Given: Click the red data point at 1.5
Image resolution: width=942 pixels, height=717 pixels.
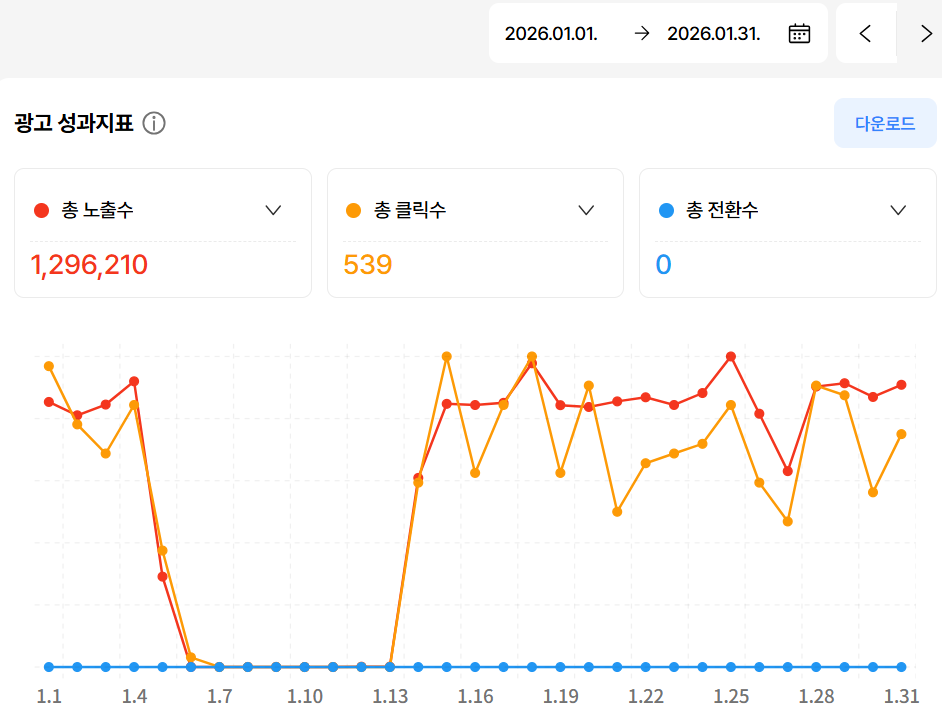Looking at the screenshot, I should coord(162,576).
